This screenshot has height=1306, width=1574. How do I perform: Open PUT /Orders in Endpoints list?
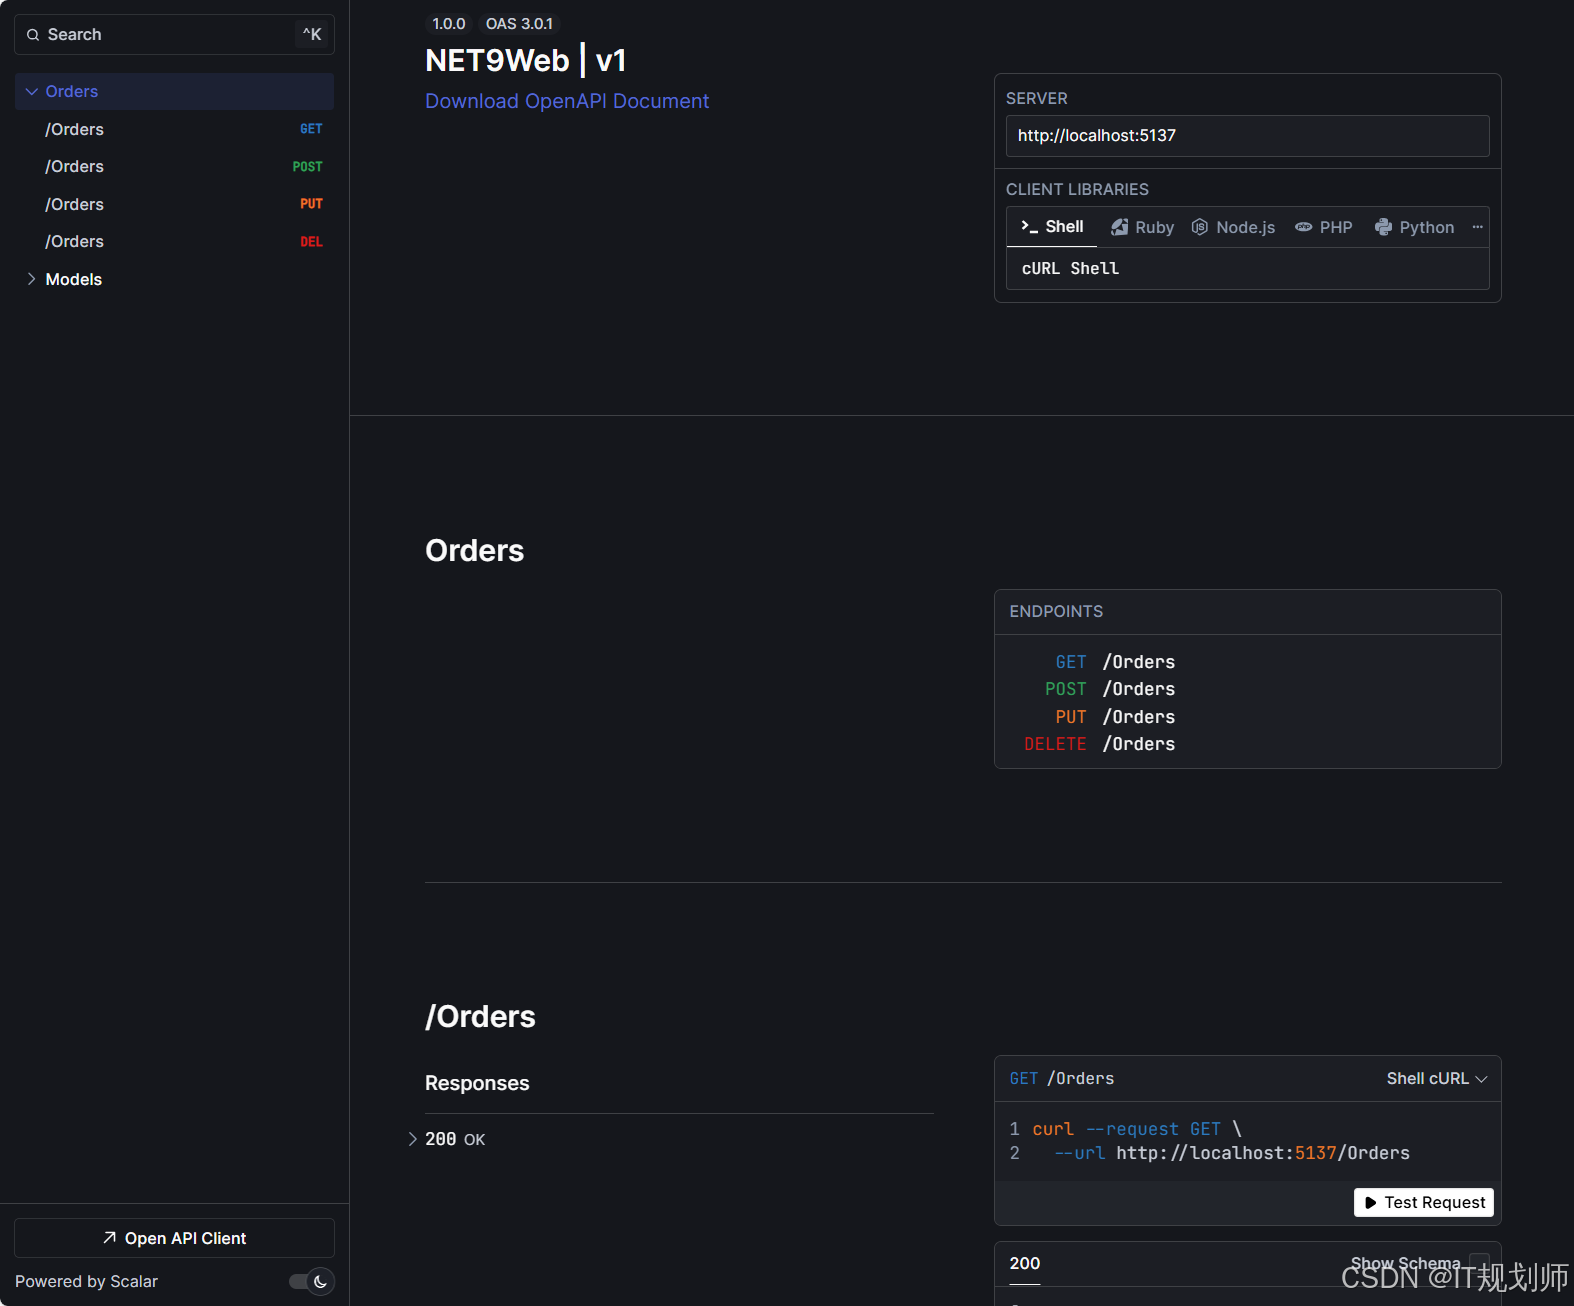point(1115,717)
